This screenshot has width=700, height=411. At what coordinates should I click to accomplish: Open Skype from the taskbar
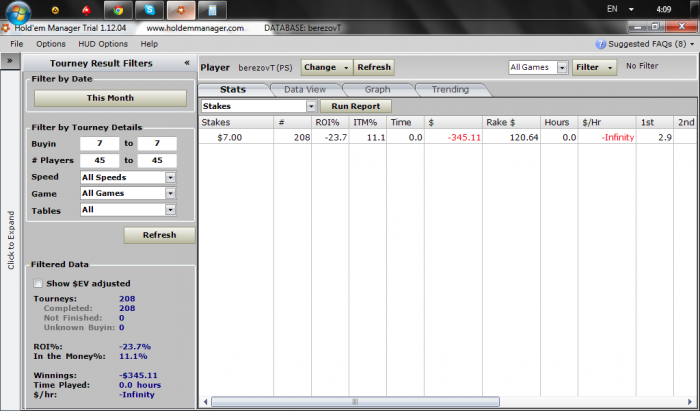pos(150,10)
